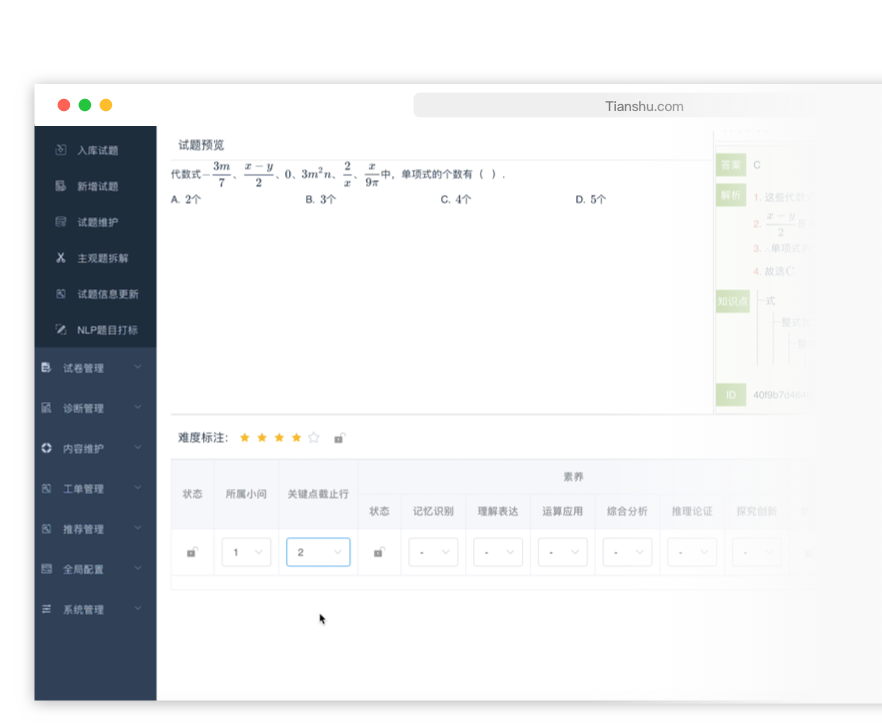
Task: Toggle the lock next to difficulty stars
Action: pyautogui.click(x=339, y=438)
